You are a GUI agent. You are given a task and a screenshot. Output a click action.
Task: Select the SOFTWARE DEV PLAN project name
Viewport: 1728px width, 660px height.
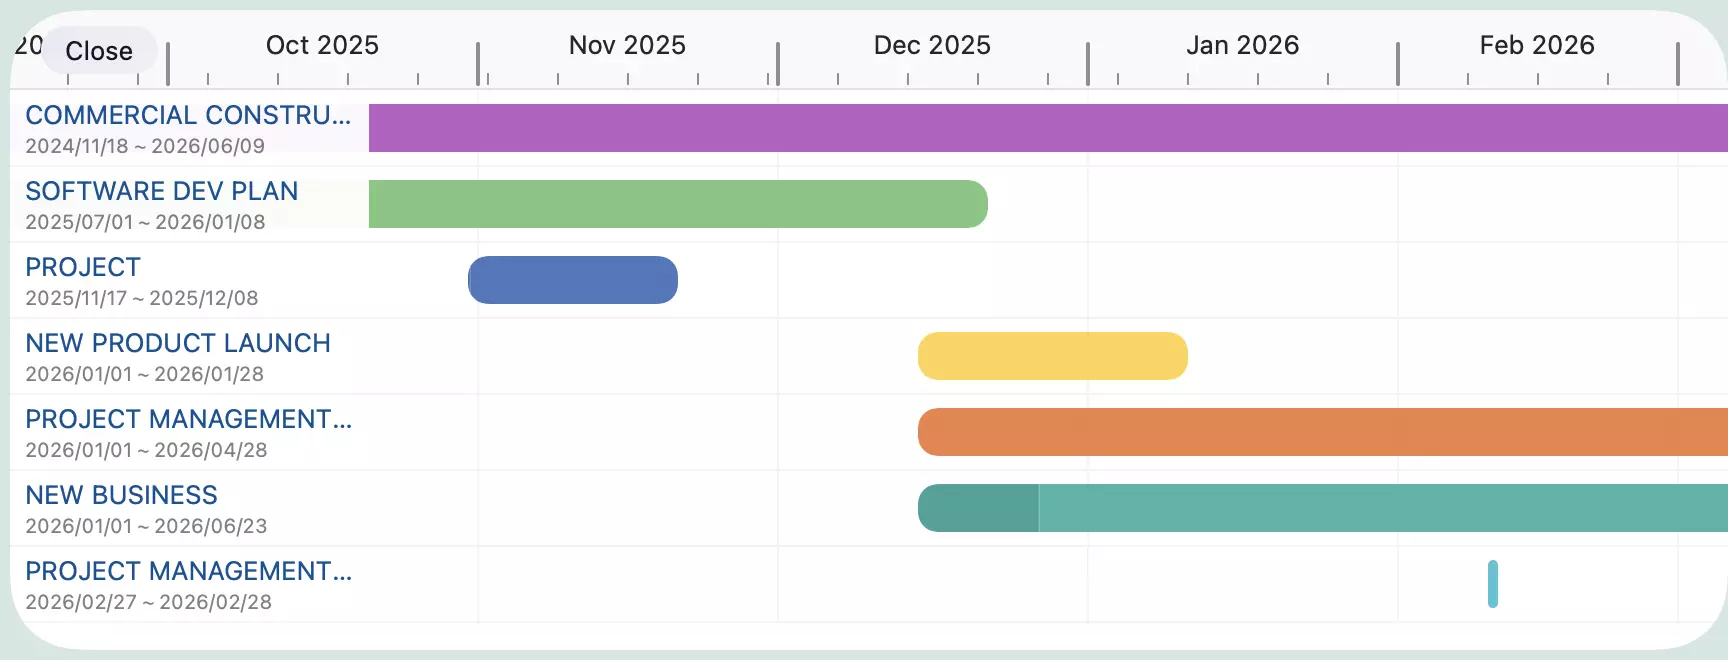pos(162,191)
